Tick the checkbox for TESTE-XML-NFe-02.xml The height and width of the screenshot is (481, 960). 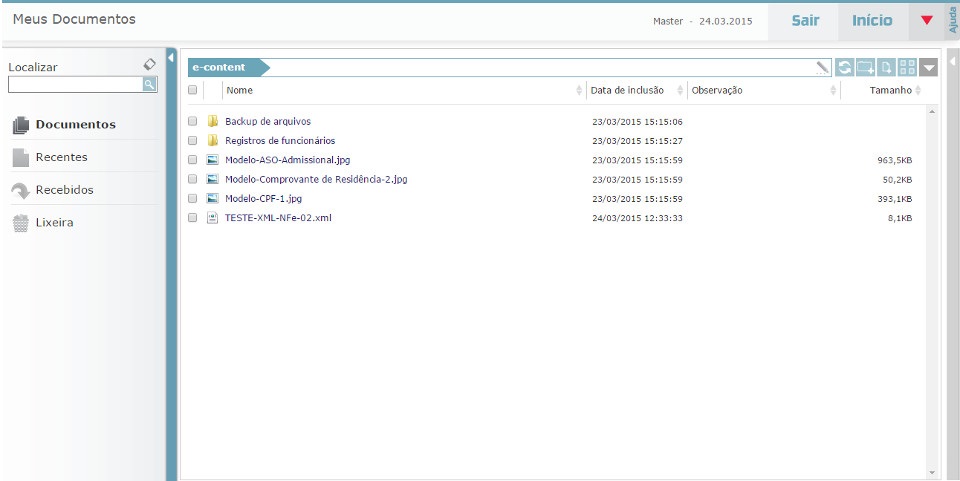coord(193,218)
